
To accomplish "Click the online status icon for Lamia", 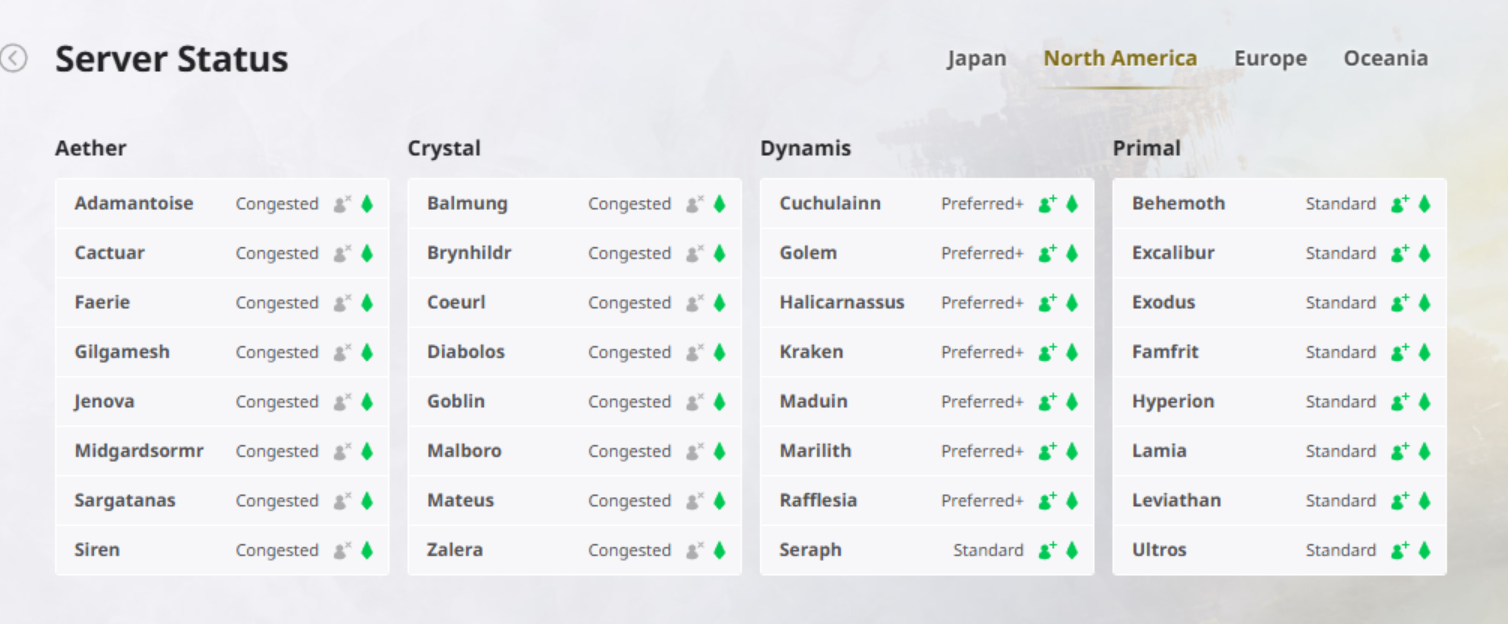I will (1424, 451).
